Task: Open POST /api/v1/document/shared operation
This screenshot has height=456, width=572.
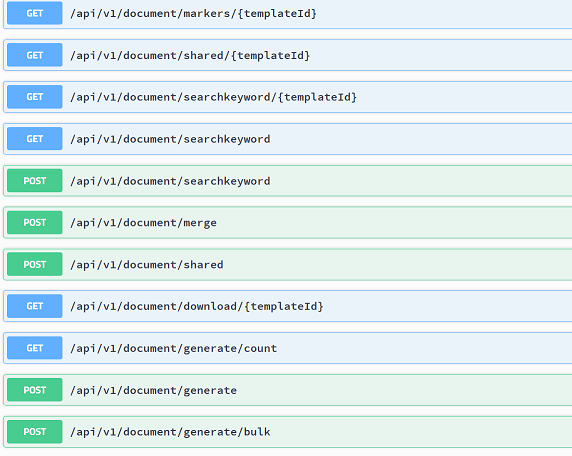Action: [x=288, y=264]
